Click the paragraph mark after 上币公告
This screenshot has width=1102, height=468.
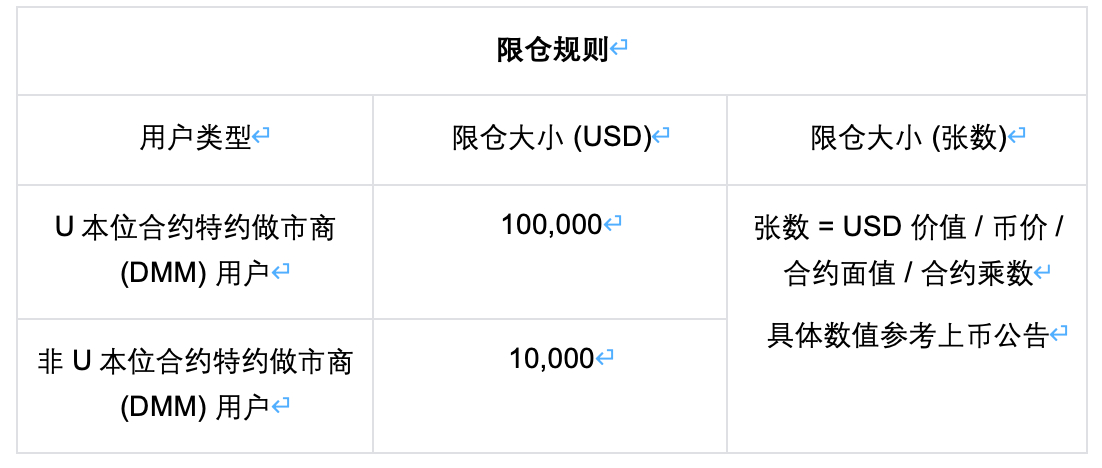(x=1058, y=332)
